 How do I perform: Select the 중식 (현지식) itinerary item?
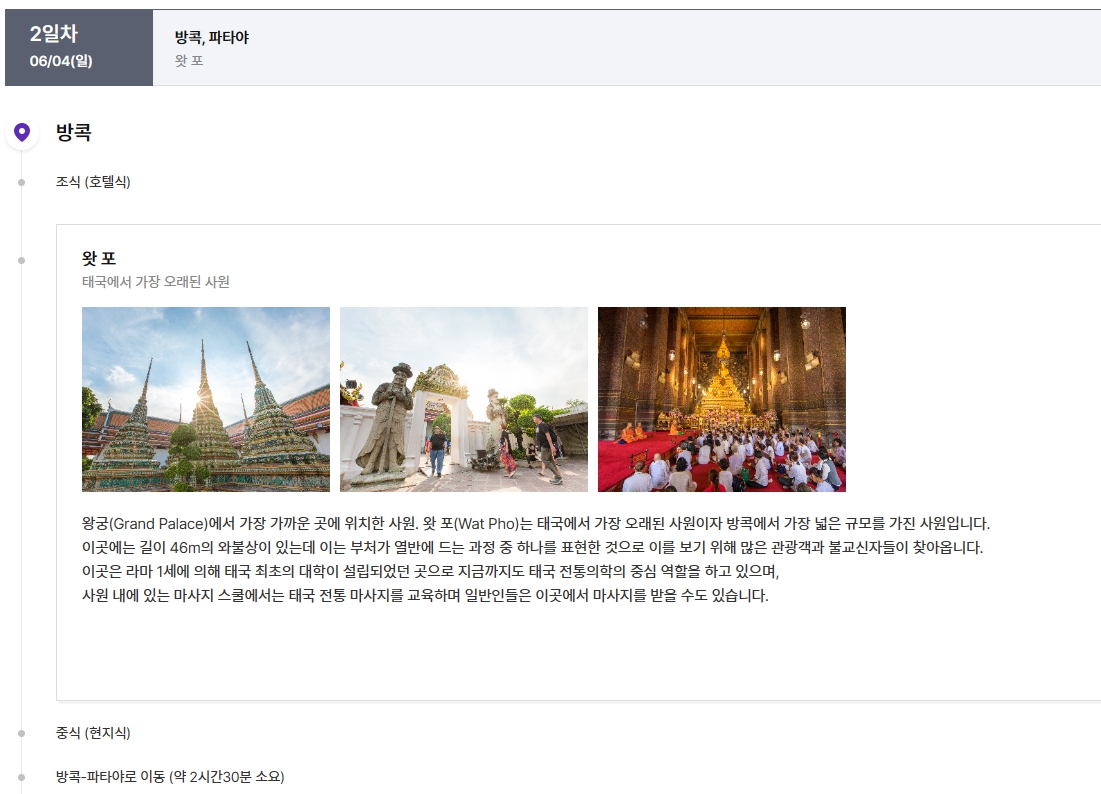point(93,733)
